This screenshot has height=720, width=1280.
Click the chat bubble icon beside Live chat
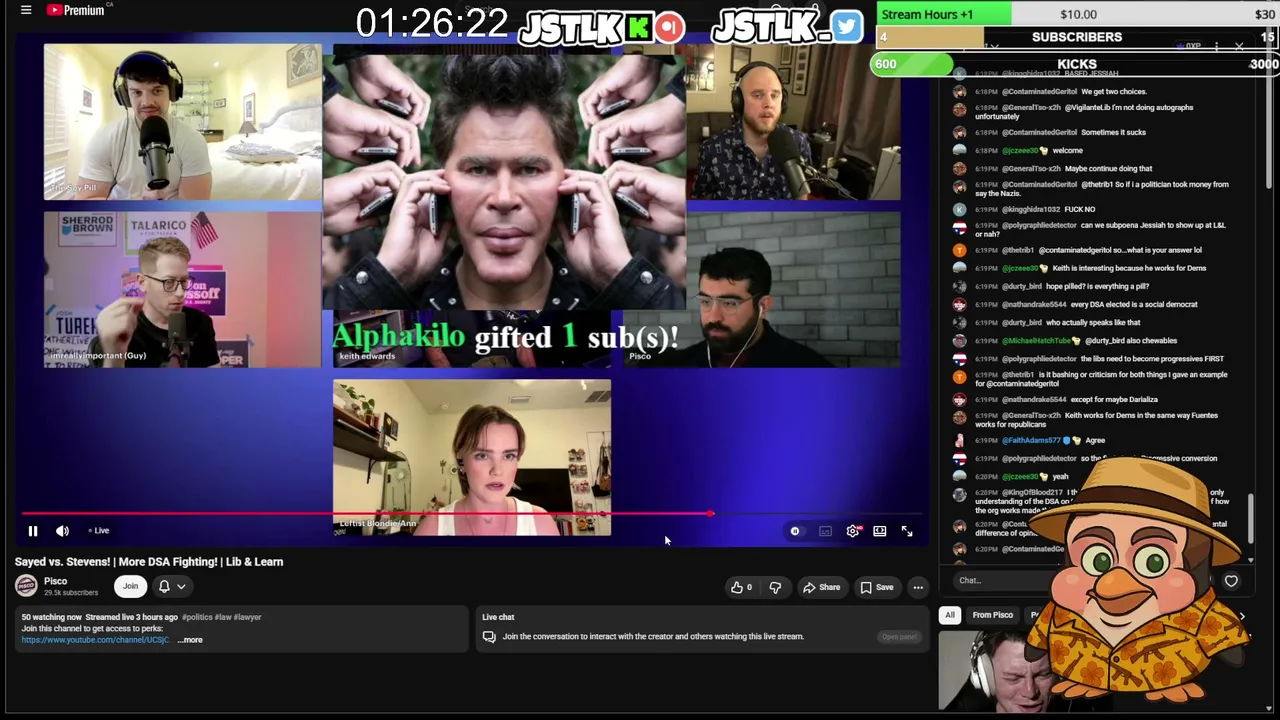click(489, 637)
